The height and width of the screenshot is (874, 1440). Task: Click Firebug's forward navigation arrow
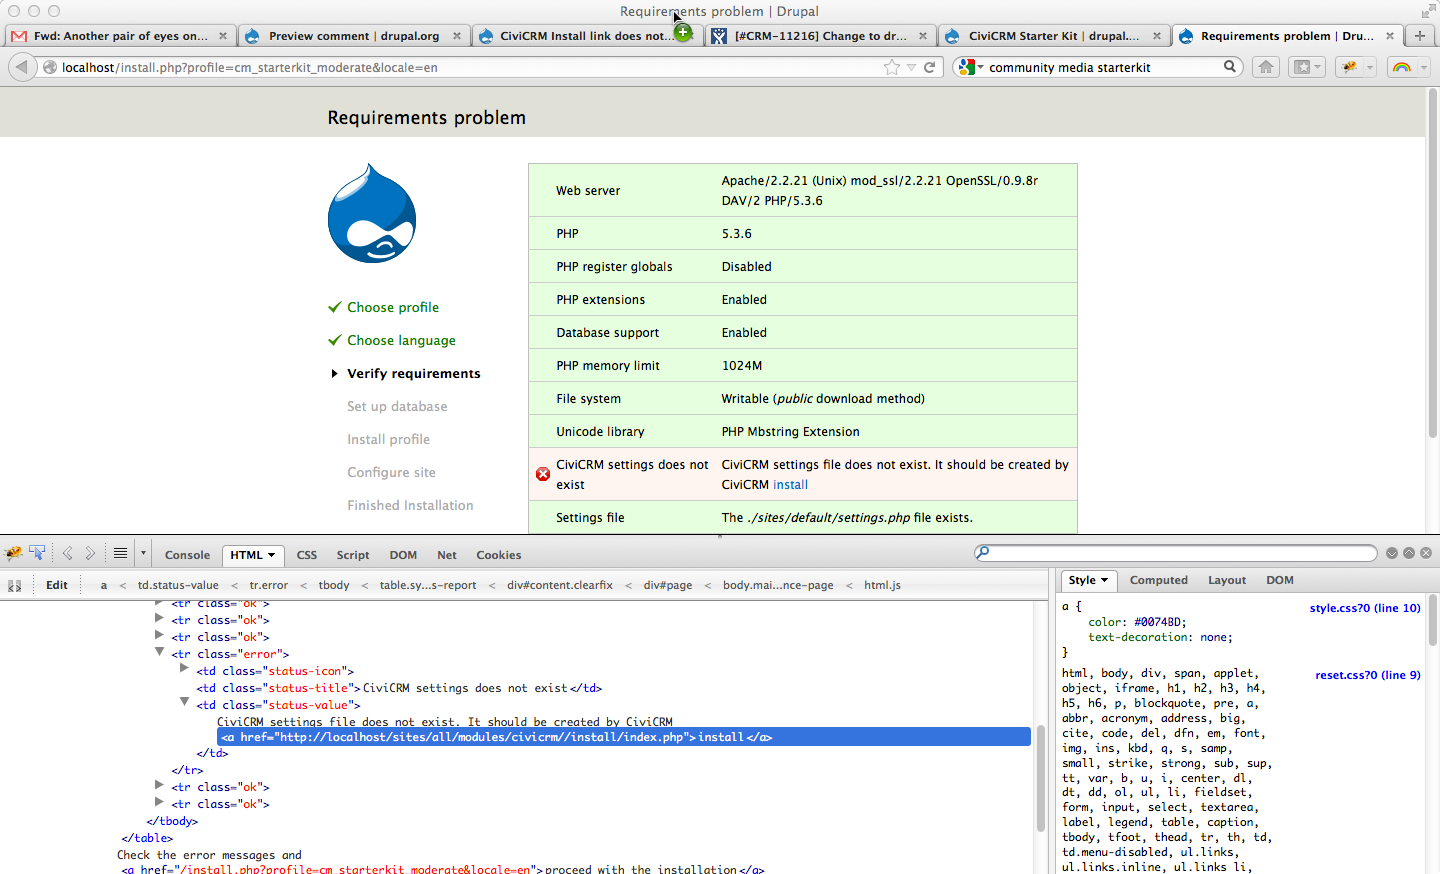(89, 552)
